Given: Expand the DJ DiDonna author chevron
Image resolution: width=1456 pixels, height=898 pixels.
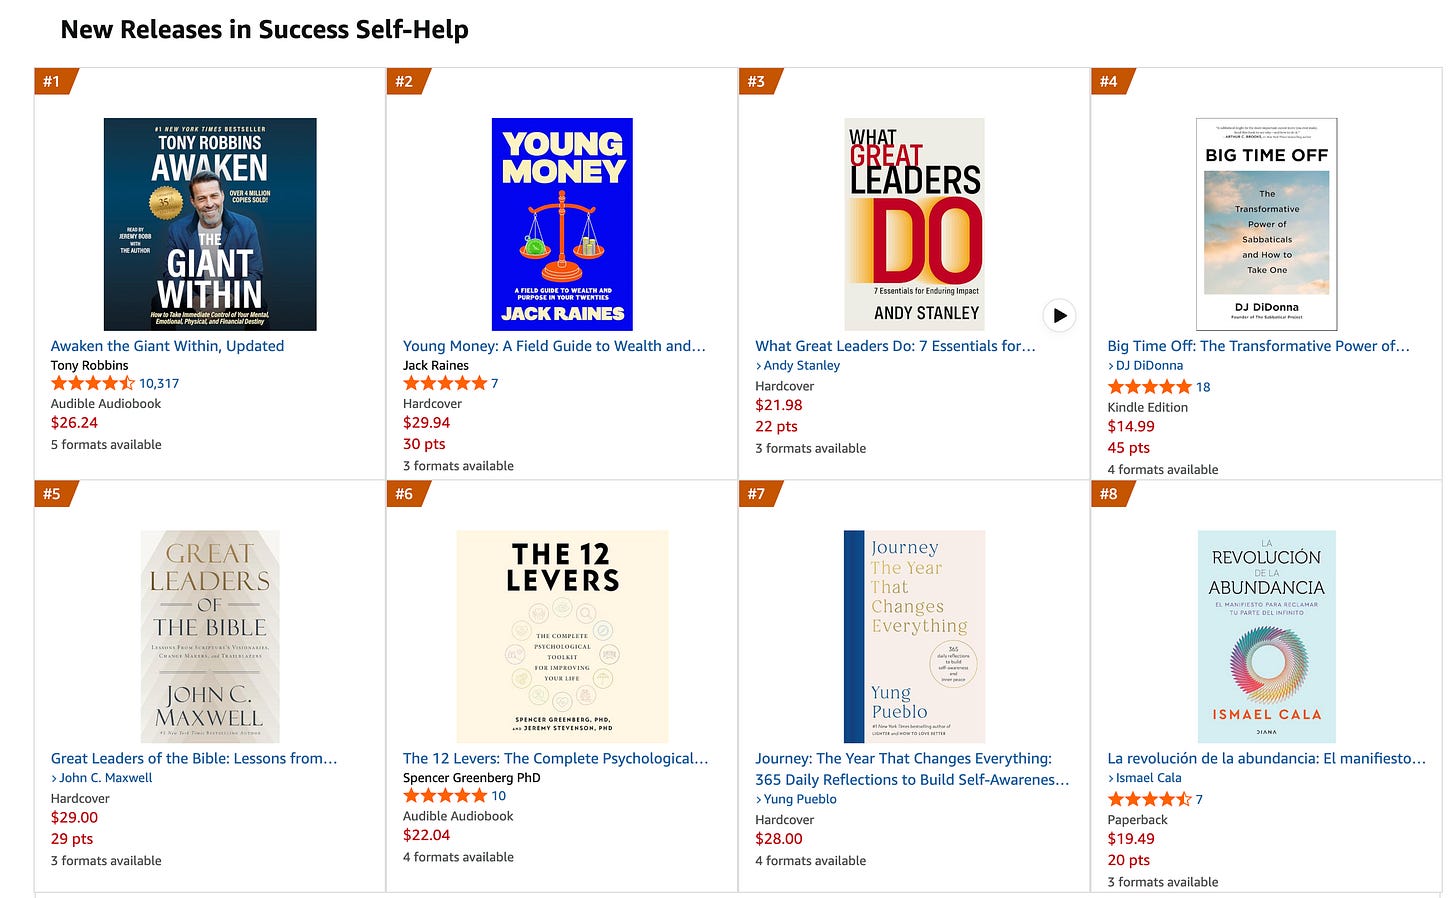Looking at the screenshot, I should [x=1111, y=366].
